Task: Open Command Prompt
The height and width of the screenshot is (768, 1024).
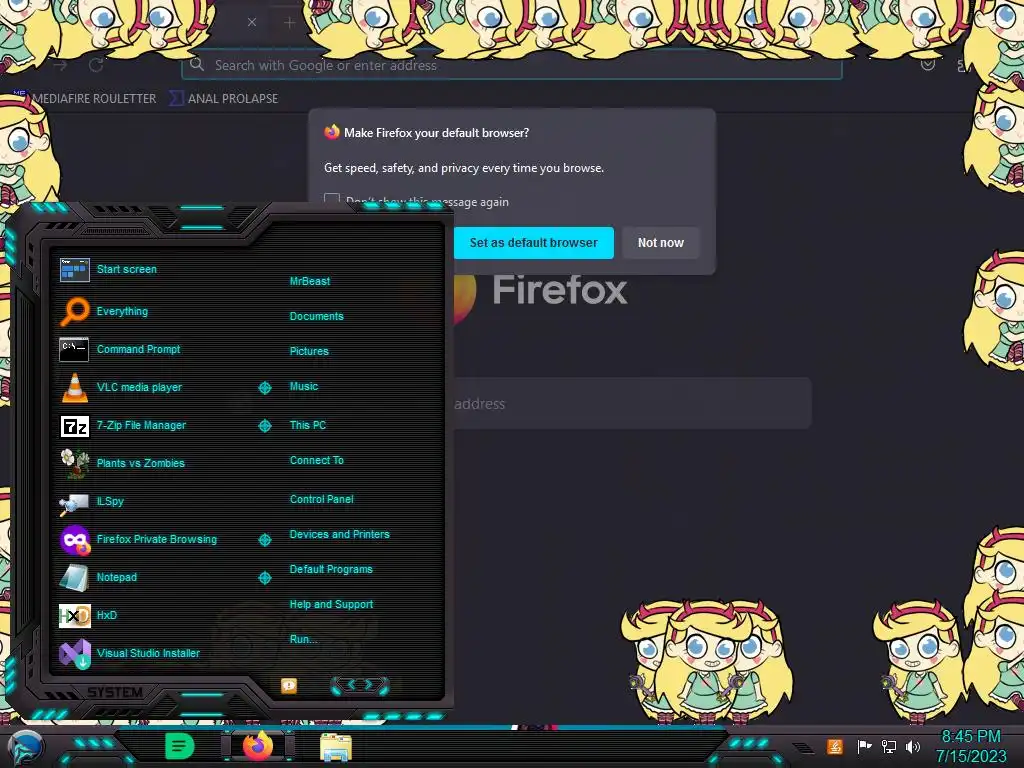Action: (x=120, y=349)
